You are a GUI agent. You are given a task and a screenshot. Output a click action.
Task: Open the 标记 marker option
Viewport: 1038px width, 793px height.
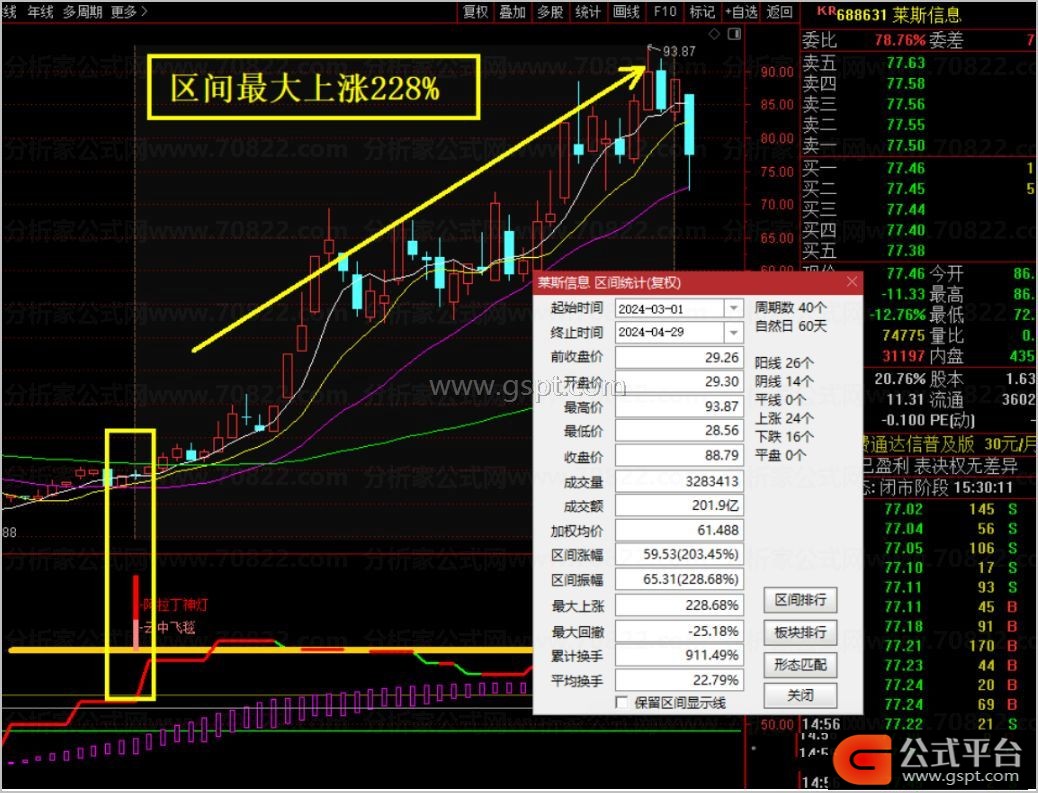pos(702,12)
